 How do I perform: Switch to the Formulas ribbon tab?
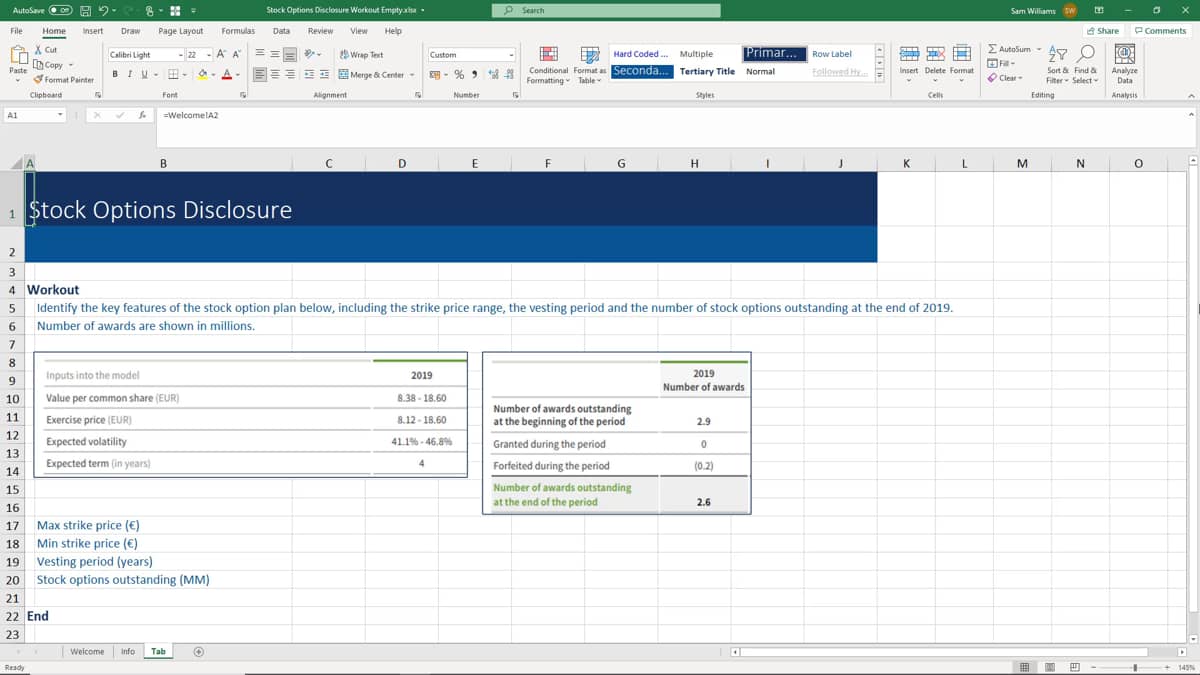pyautogui.click(x=238, y=31)
